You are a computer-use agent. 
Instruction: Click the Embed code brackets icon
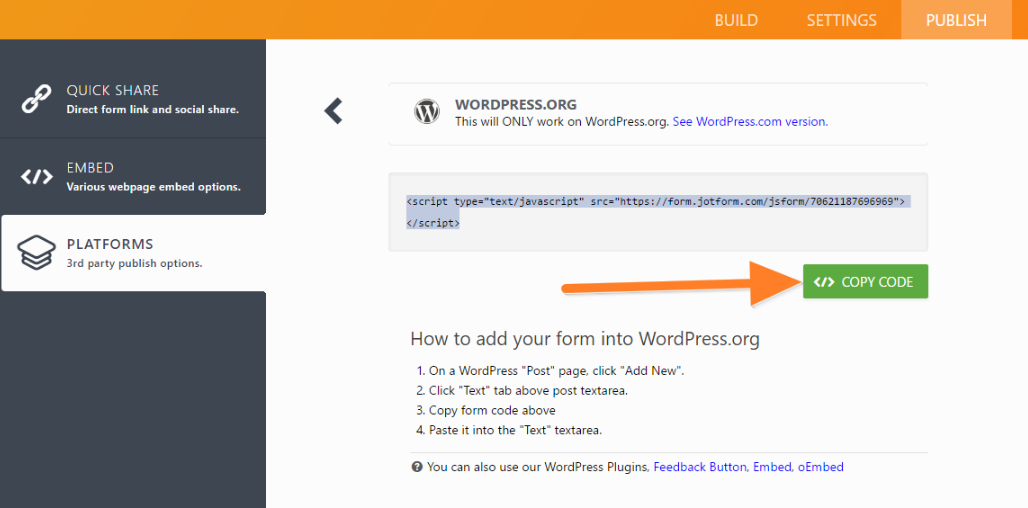37,177
